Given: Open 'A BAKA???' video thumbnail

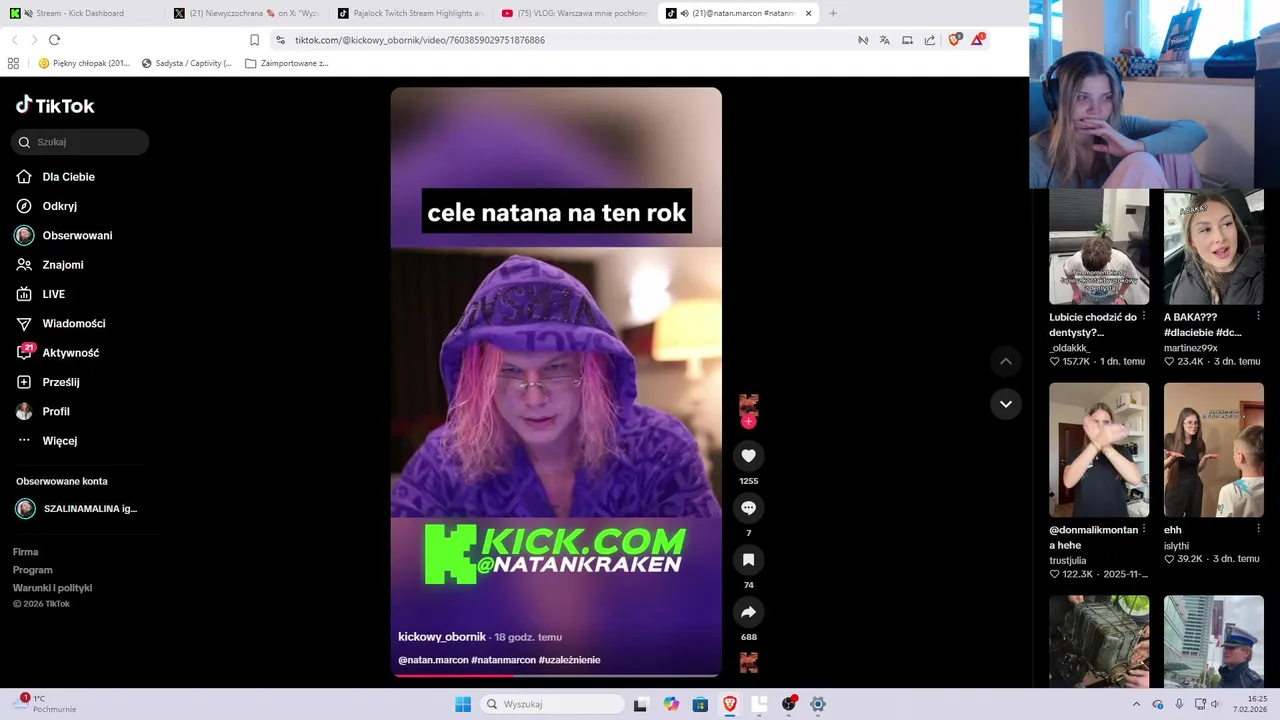Looking at the screenshot, I should [1213, 247].
